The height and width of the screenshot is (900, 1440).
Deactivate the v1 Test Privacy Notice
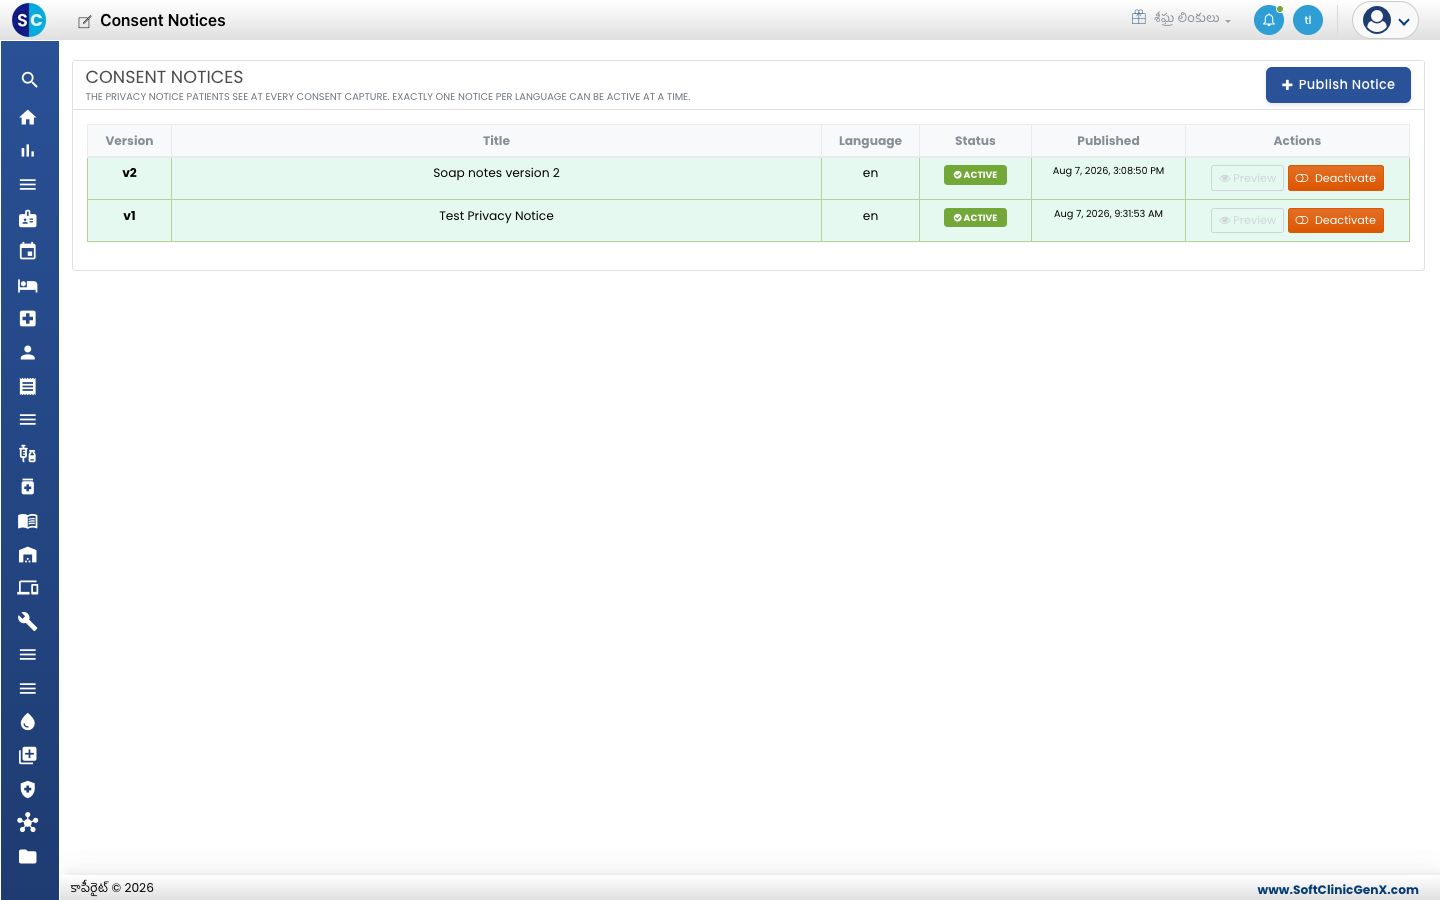(x=1335, y=220)
